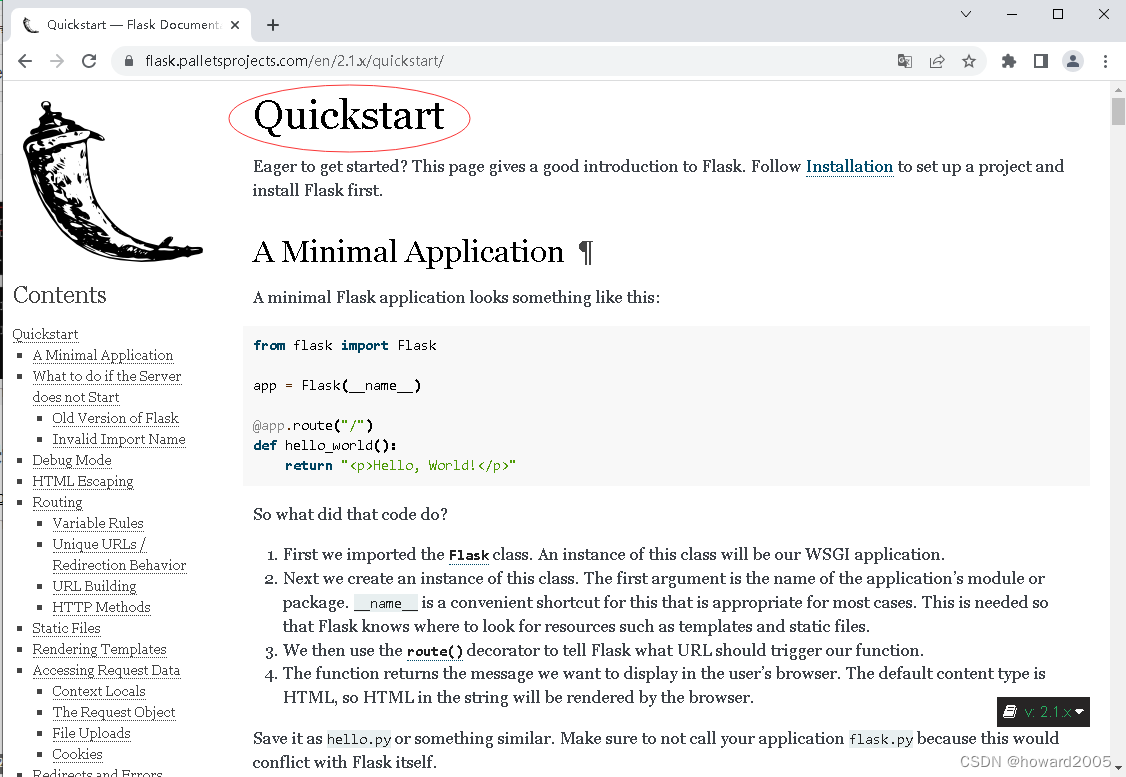Go back with the browser back arrow
This screenshot has height=777, width=1126.
tap(25, 61)
